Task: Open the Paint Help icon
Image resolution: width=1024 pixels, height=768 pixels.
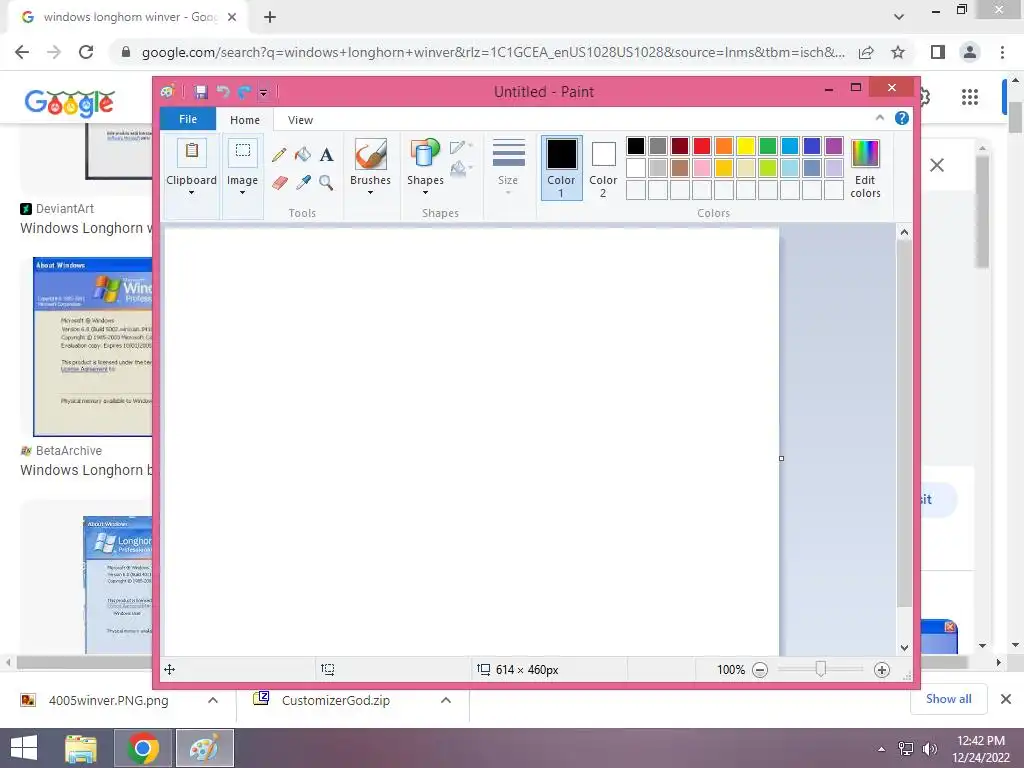Action: pos(902,118)
